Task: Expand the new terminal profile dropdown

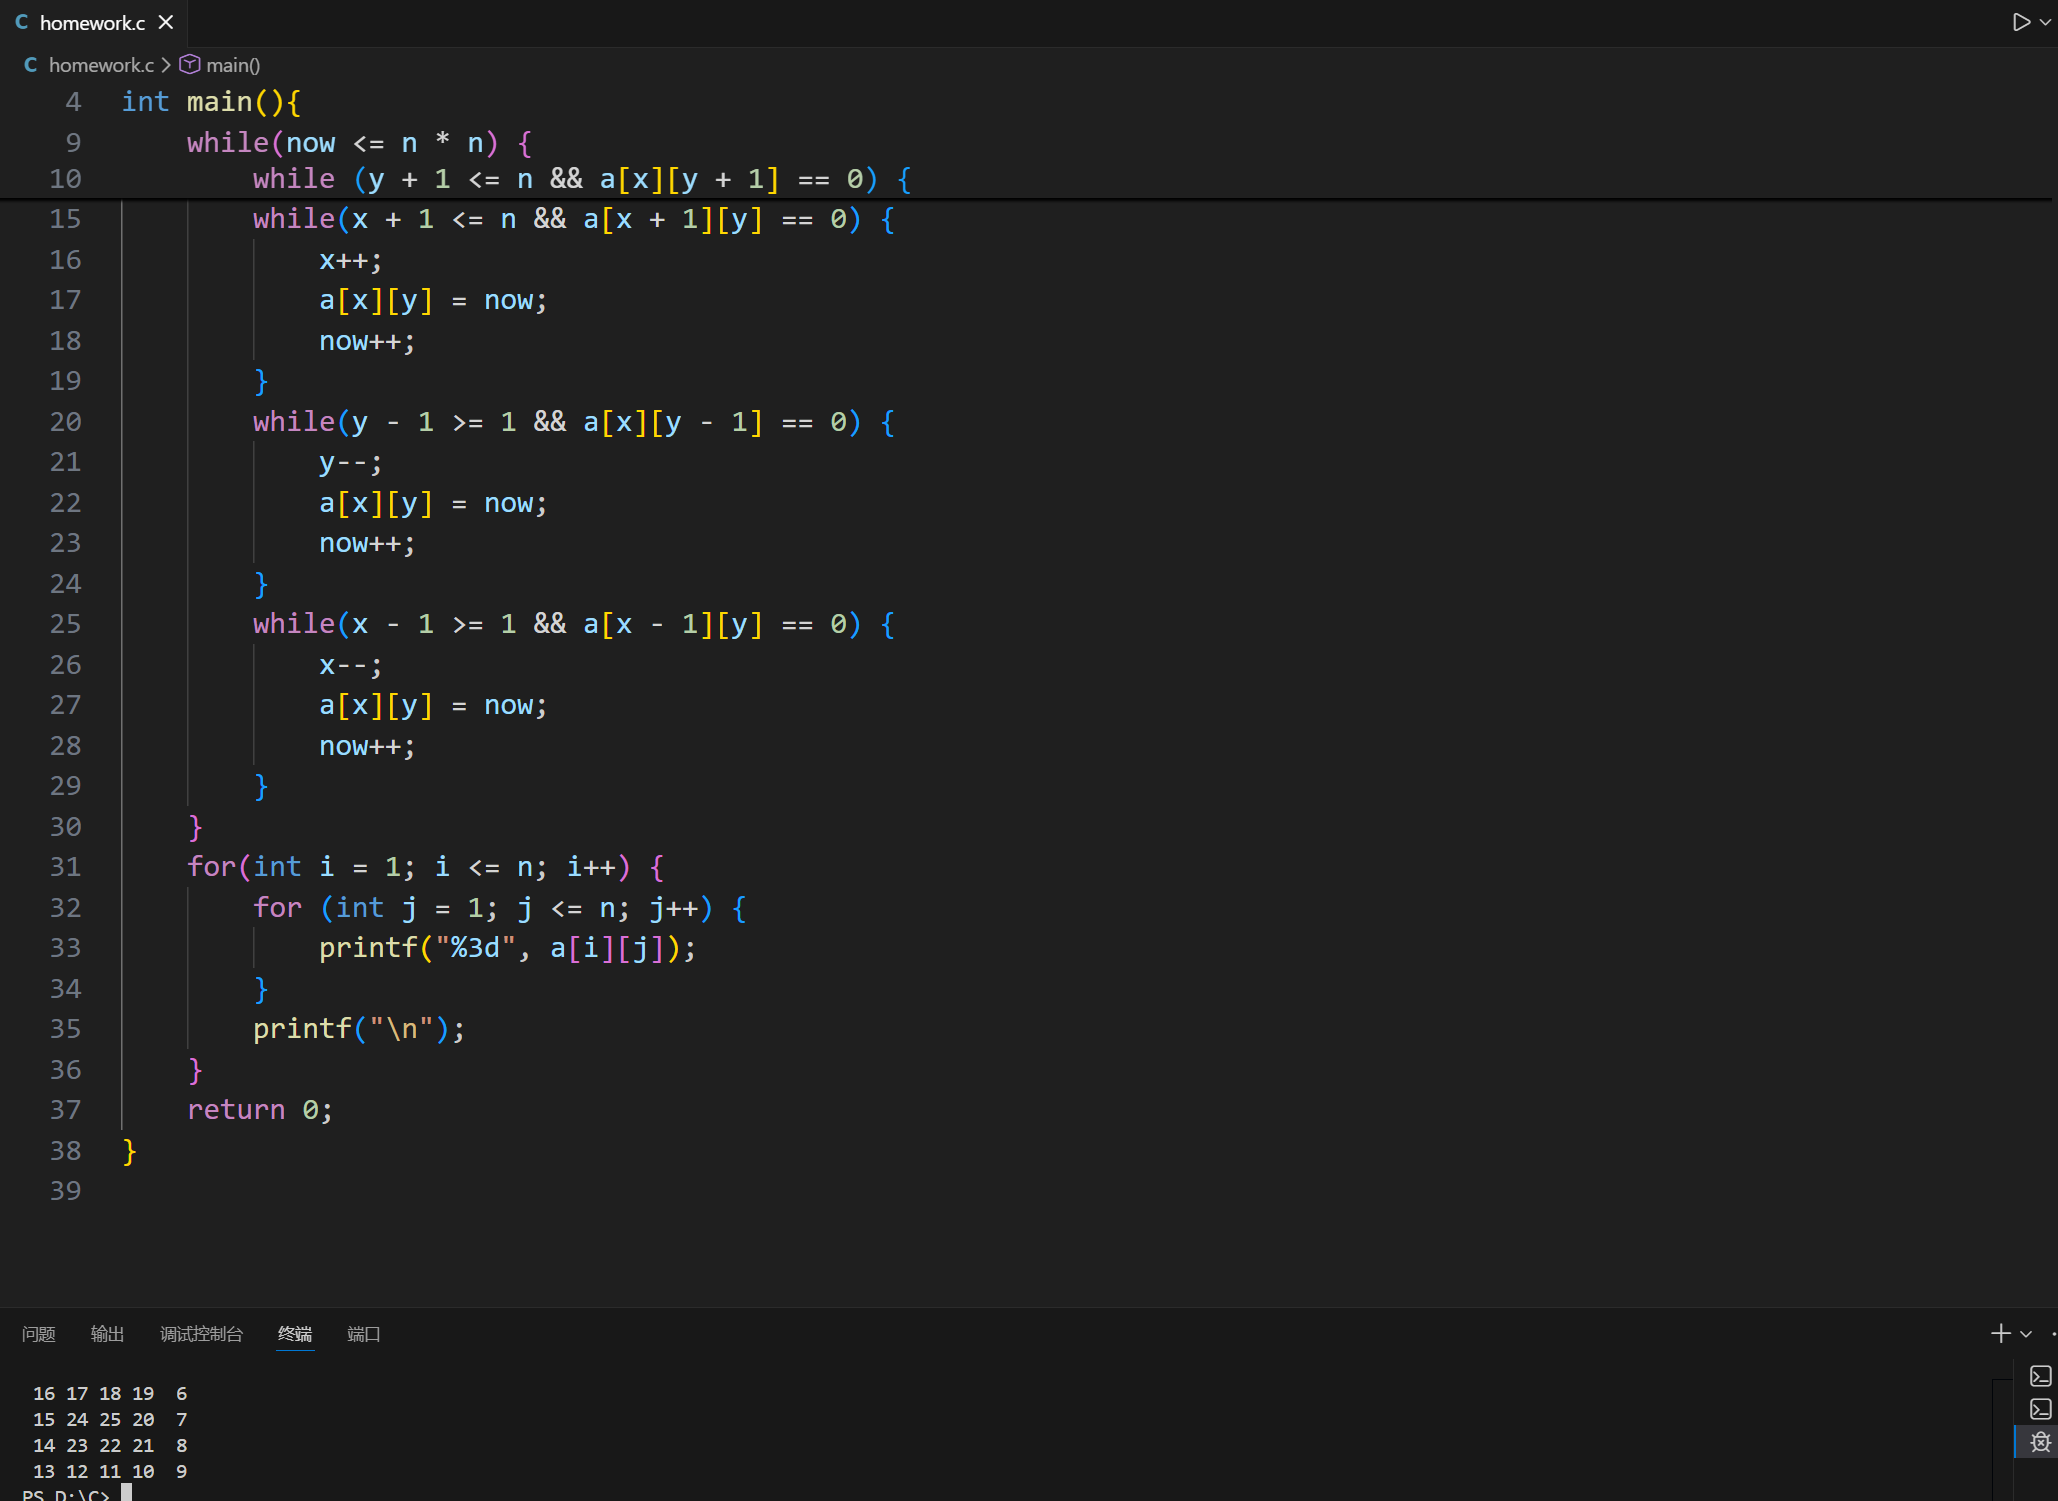Action: pyautogui.click(x=2026, y=1334)
